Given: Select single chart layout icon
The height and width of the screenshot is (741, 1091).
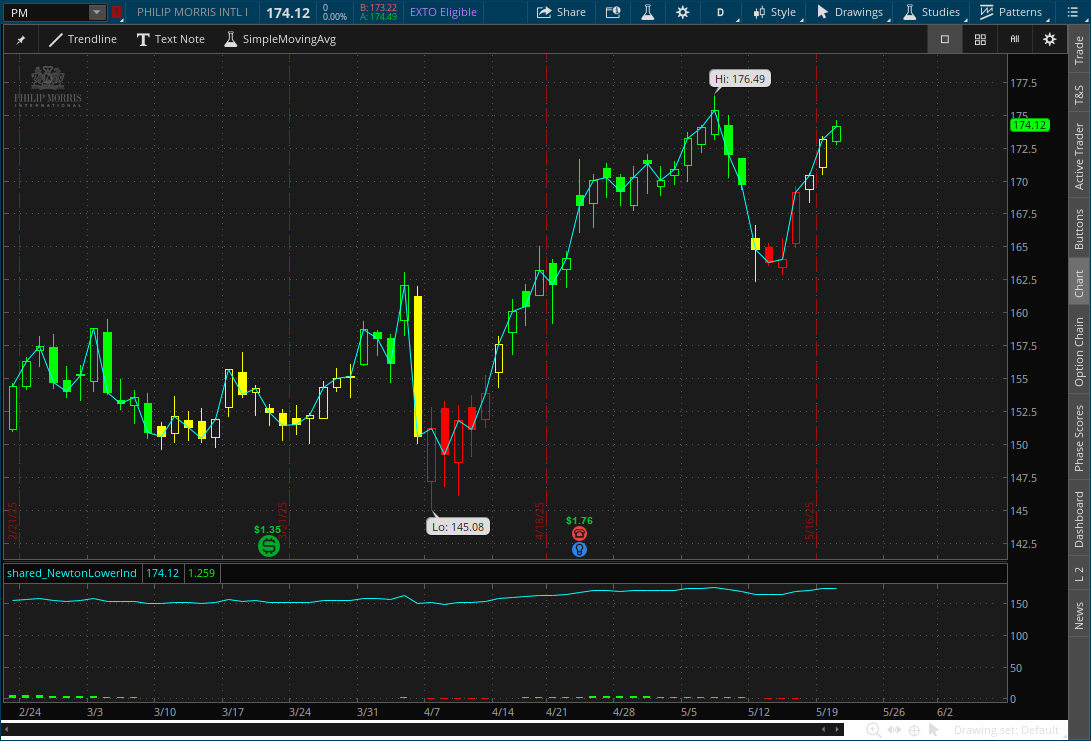Looking at the screenshot, I should (x=945, y=40).
